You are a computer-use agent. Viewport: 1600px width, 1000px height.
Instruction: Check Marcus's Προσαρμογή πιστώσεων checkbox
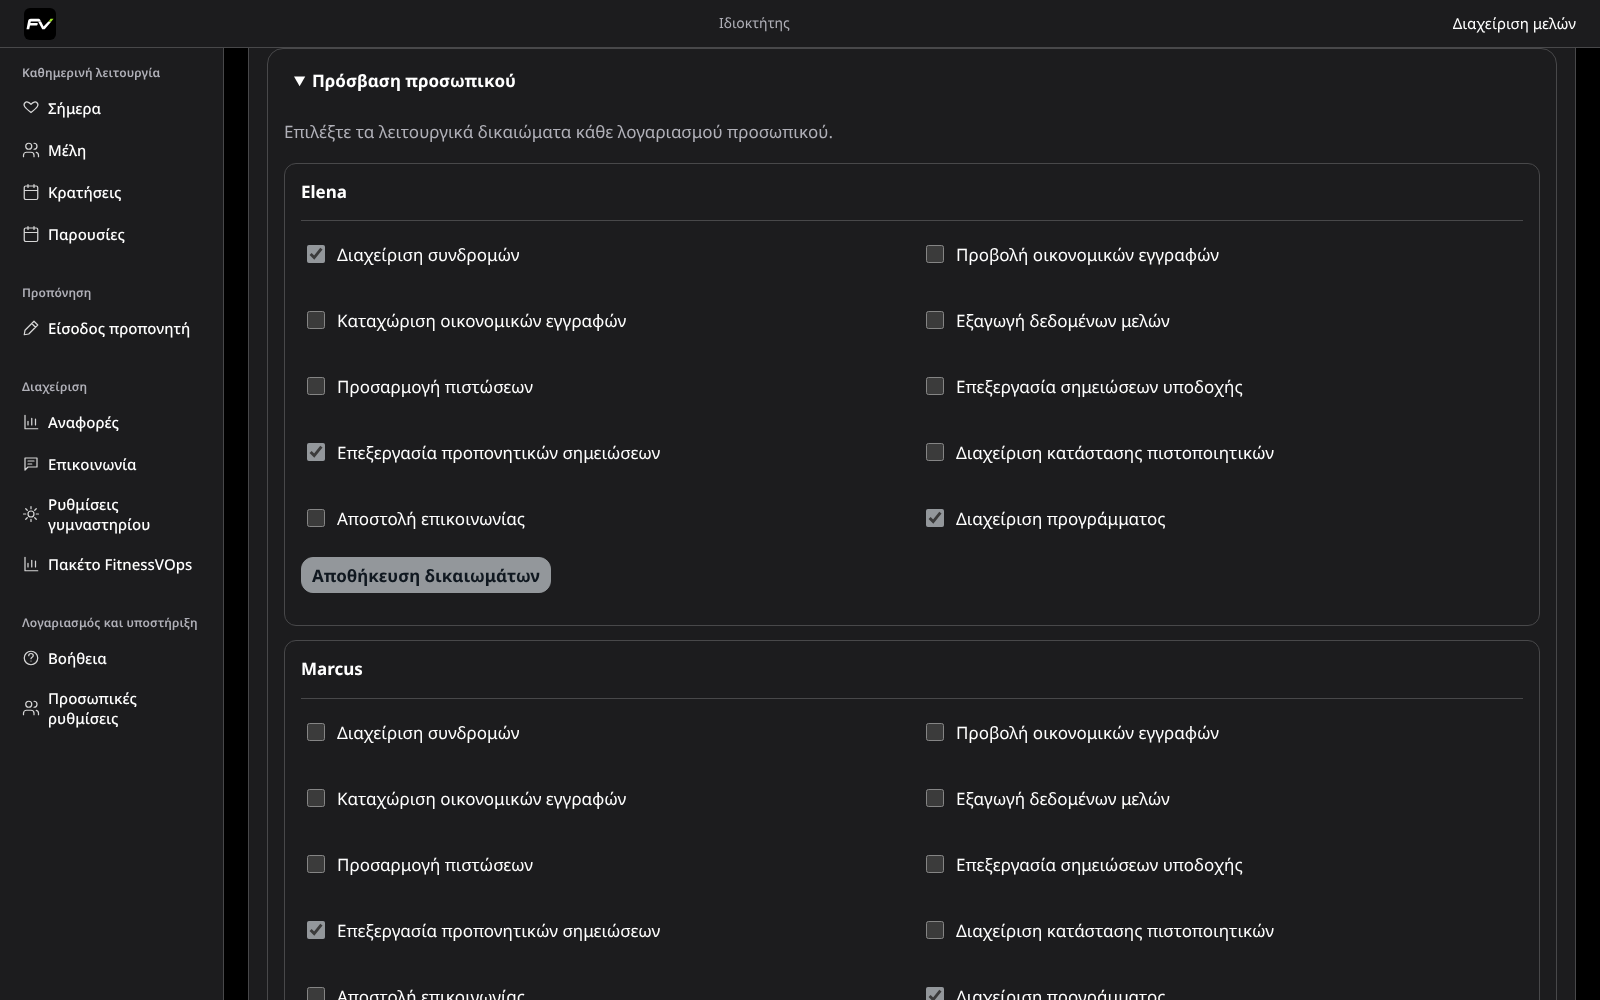pos(316,864)
